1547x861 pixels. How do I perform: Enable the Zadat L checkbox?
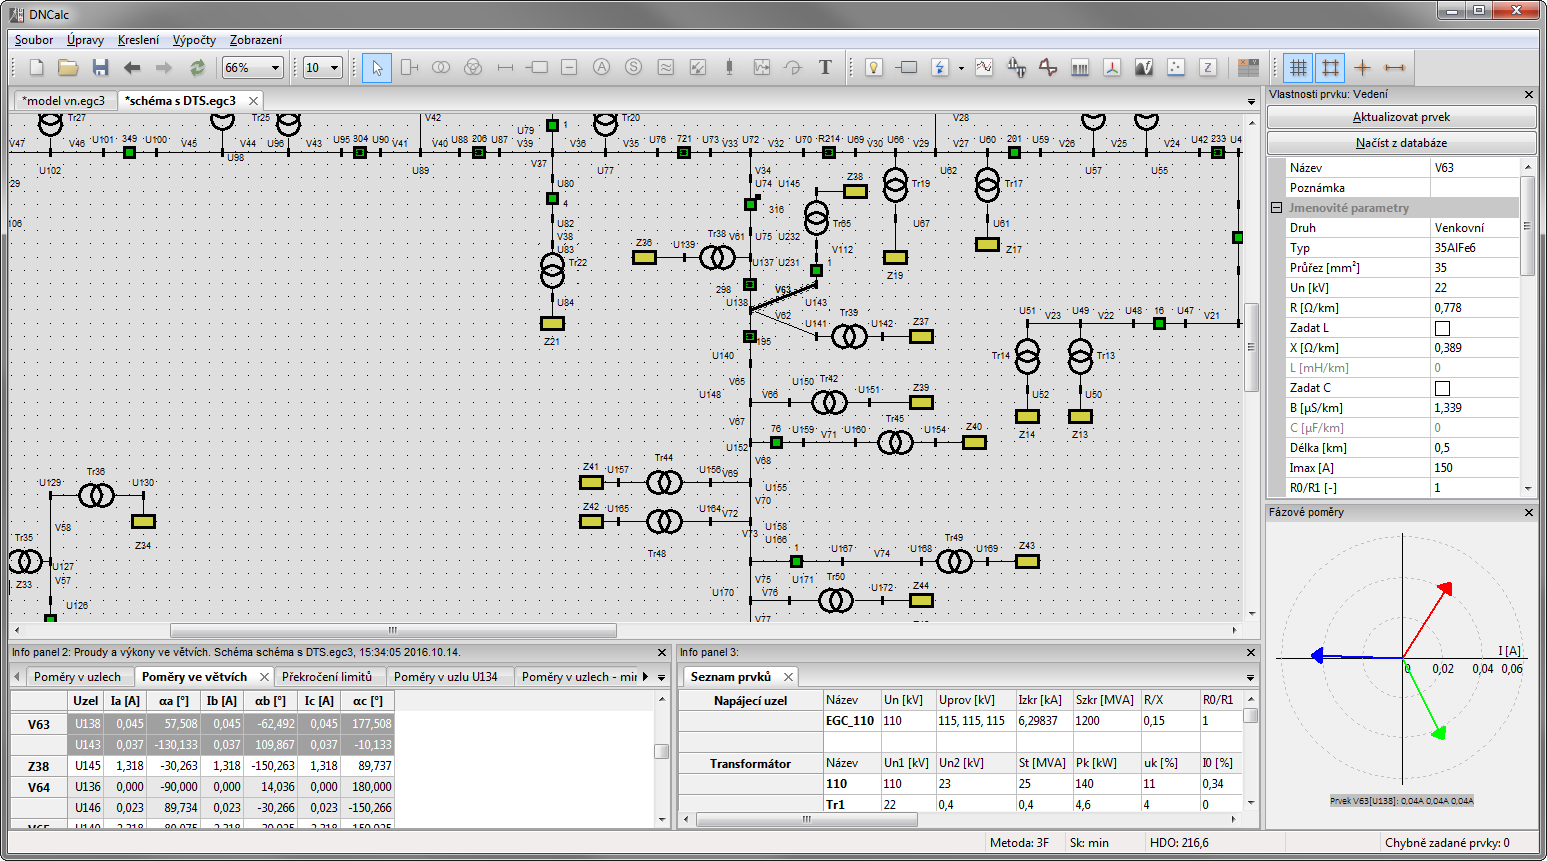tap(1442, 328)
